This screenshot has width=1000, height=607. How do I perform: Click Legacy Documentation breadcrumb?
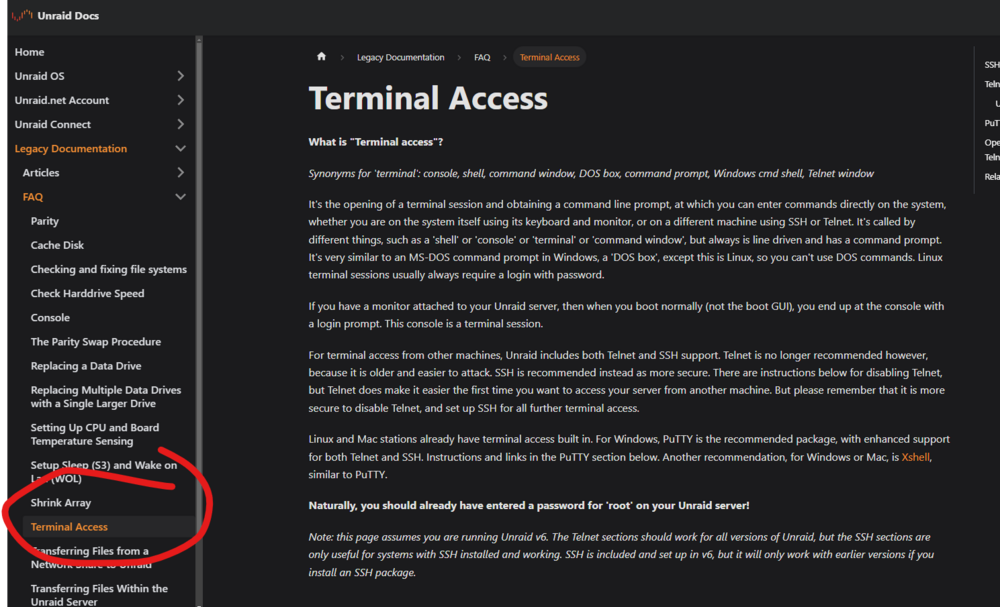click(401, 57)
